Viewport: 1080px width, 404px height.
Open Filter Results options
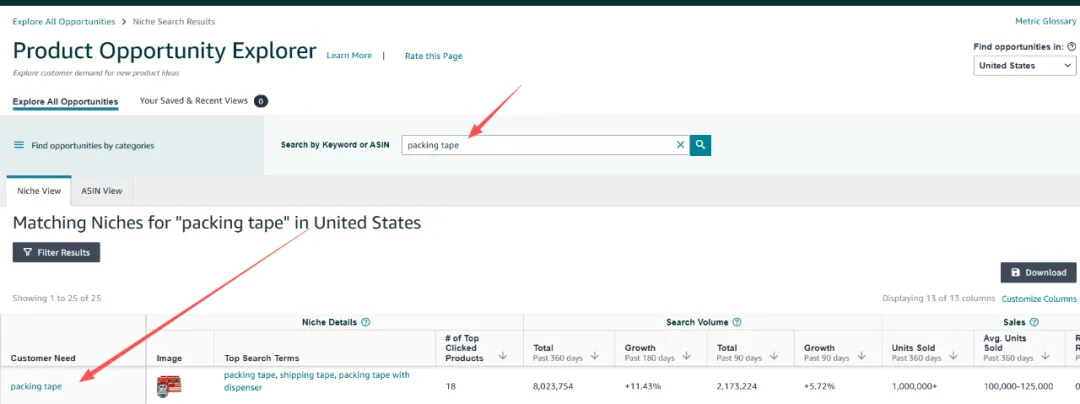[x=56, y=252]
